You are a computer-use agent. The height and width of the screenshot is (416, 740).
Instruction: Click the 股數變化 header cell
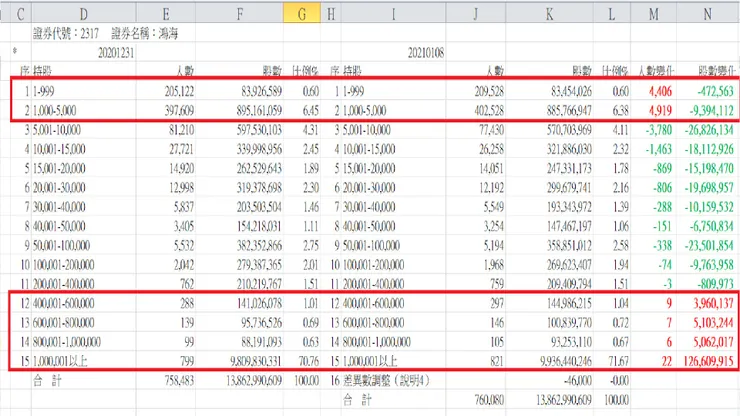(716, 71)
